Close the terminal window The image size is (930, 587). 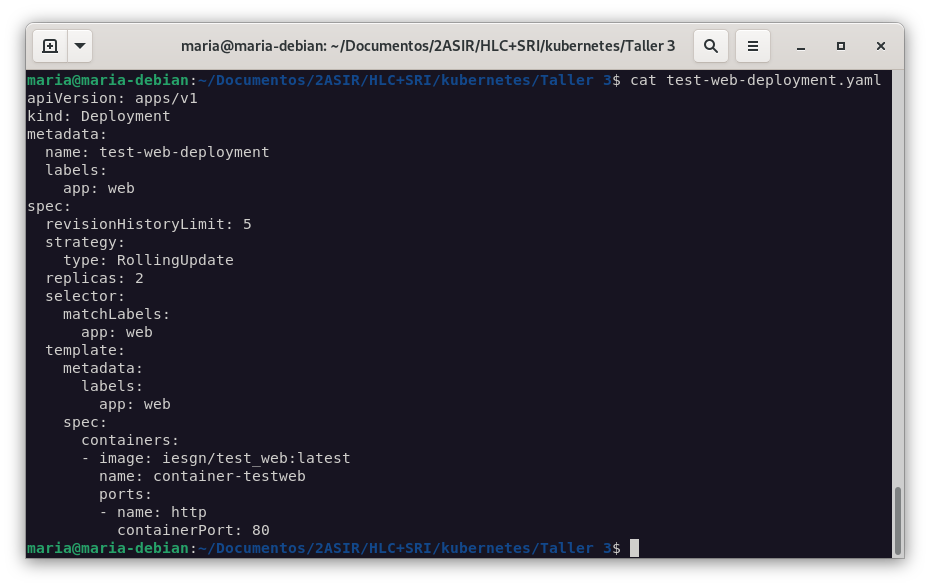880,46
